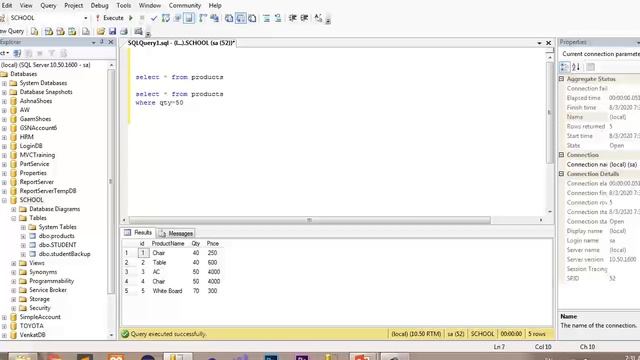Click the Categorized view icon in Properties

point(564,67)
